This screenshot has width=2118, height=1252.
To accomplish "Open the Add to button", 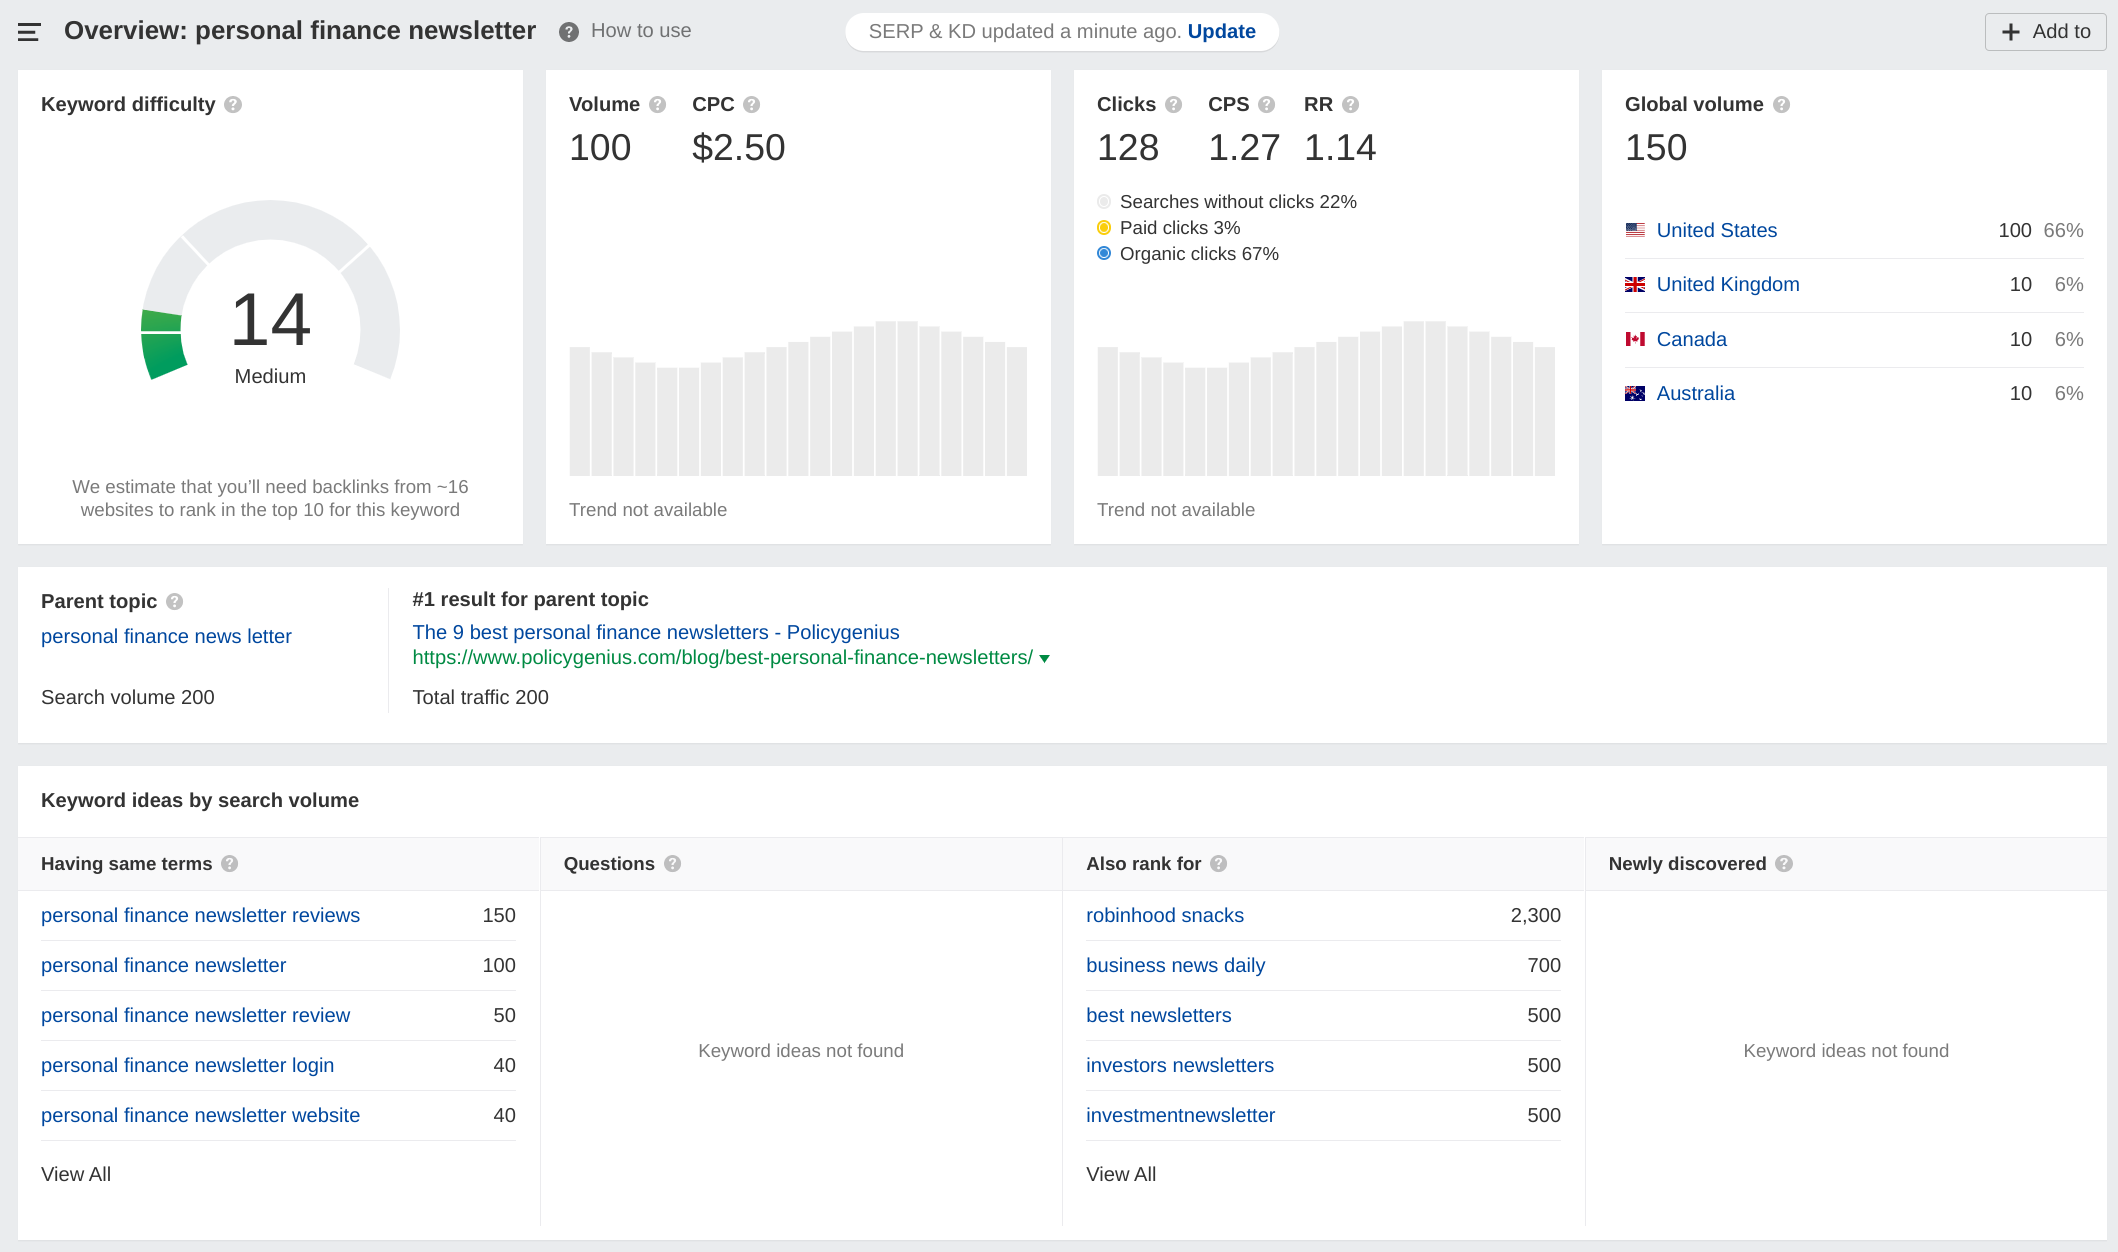I will (2045, 32).
